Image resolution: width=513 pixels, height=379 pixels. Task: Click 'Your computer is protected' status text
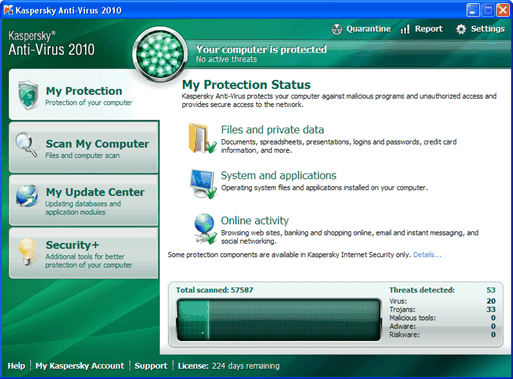tap(261, 49)
